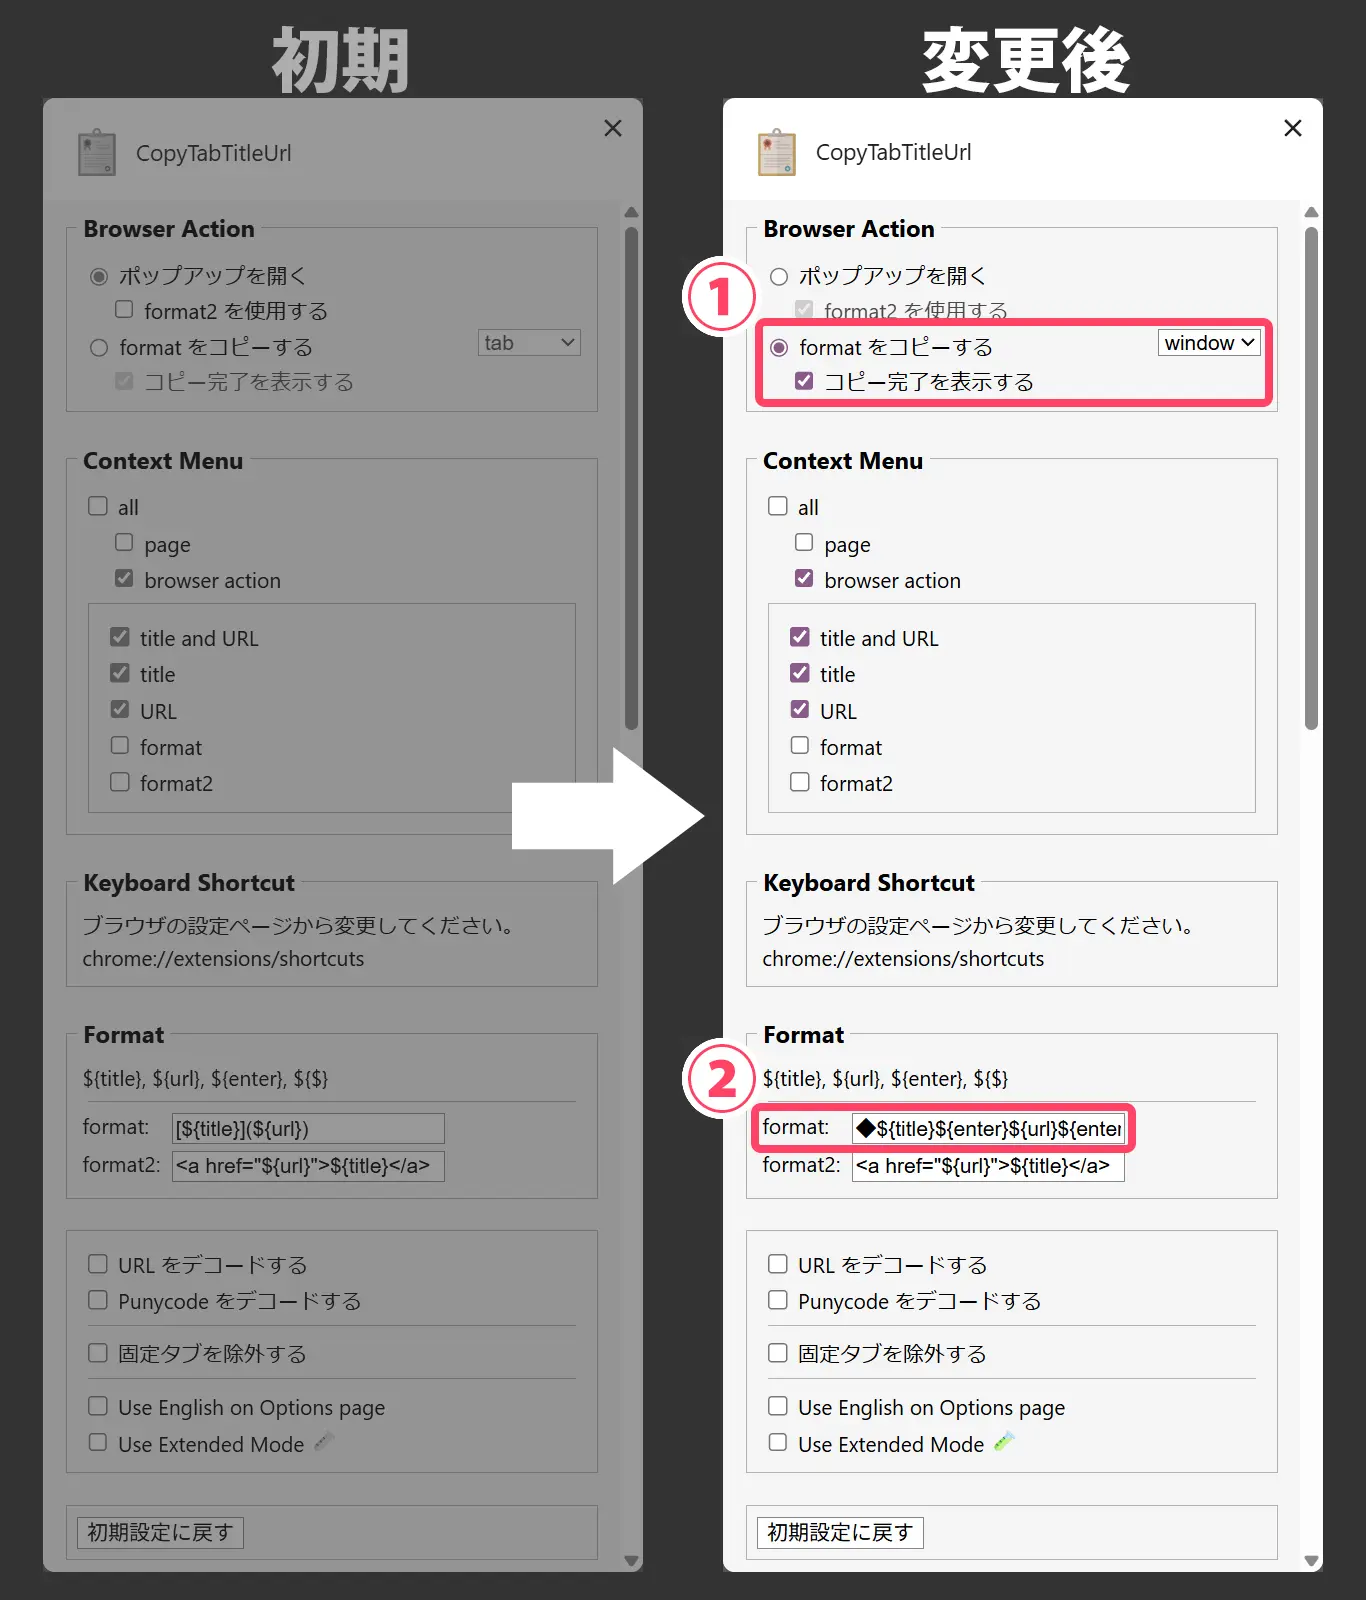The image size is (1366, 1600).
Task: Uncheck 'コピー完了を表示する' in right panel
Action: [x=804, y=381]
